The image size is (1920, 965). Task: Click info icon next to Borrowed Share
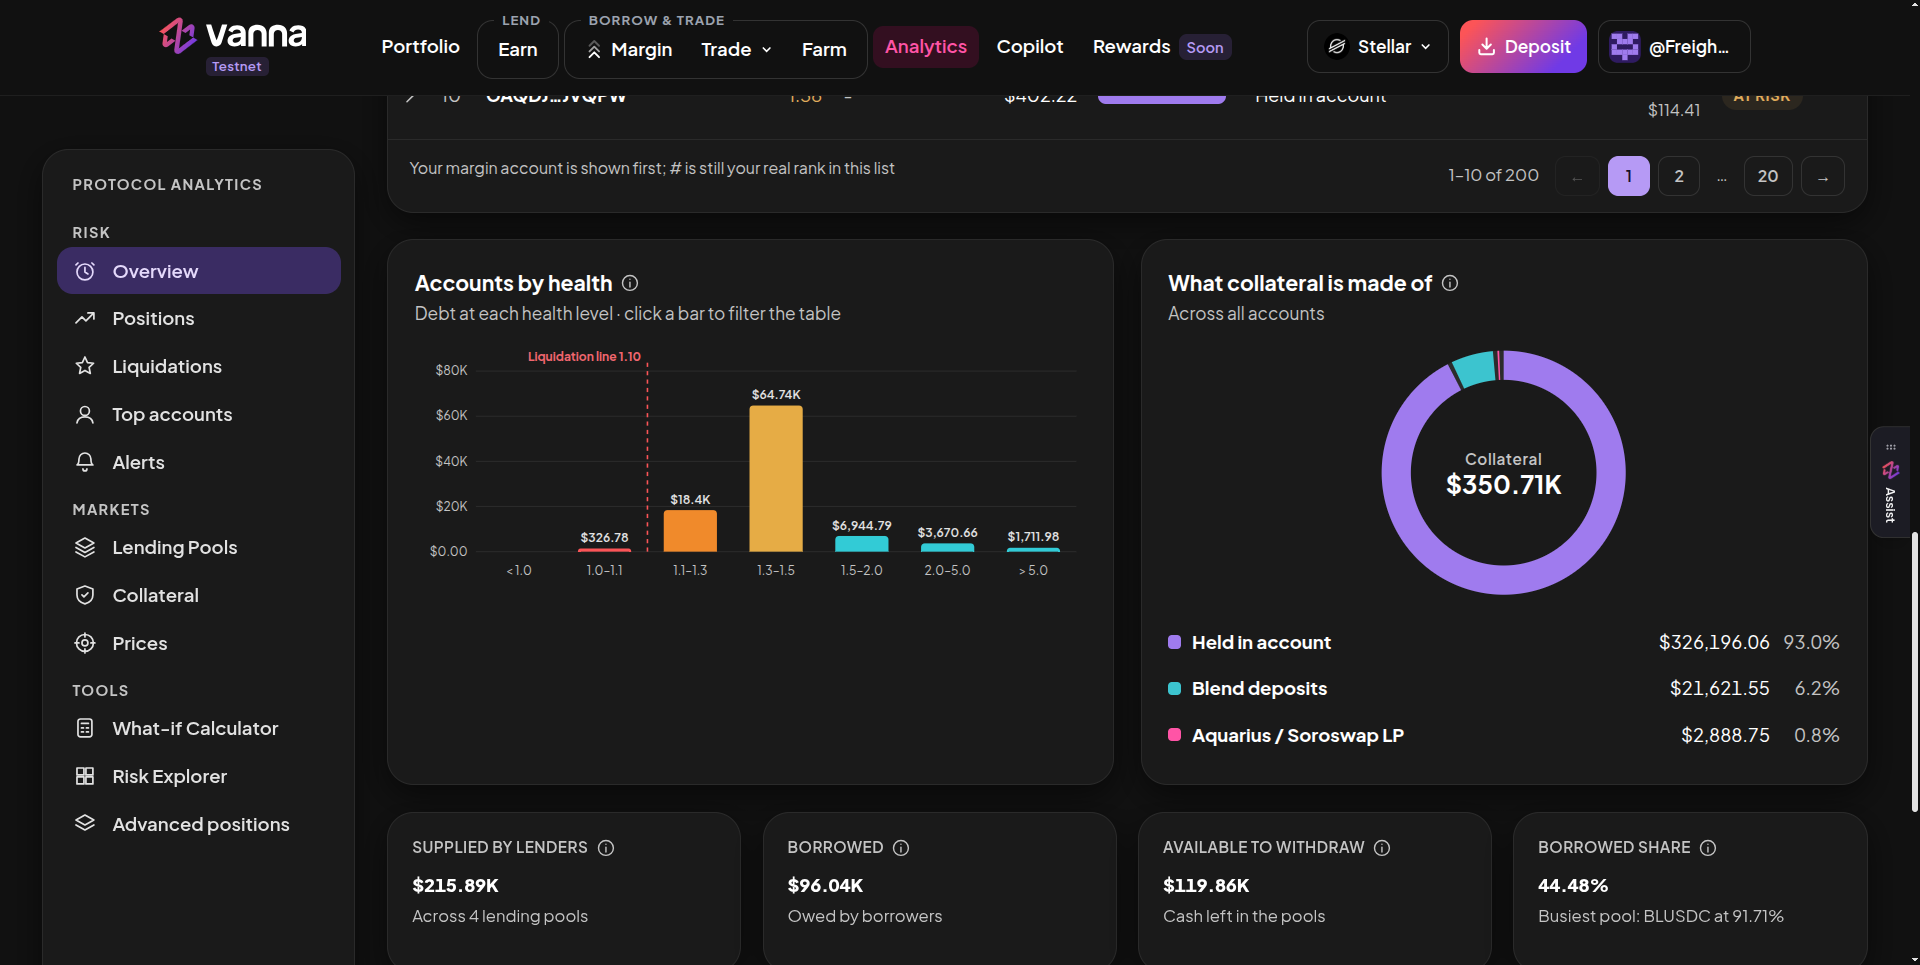1708,848
